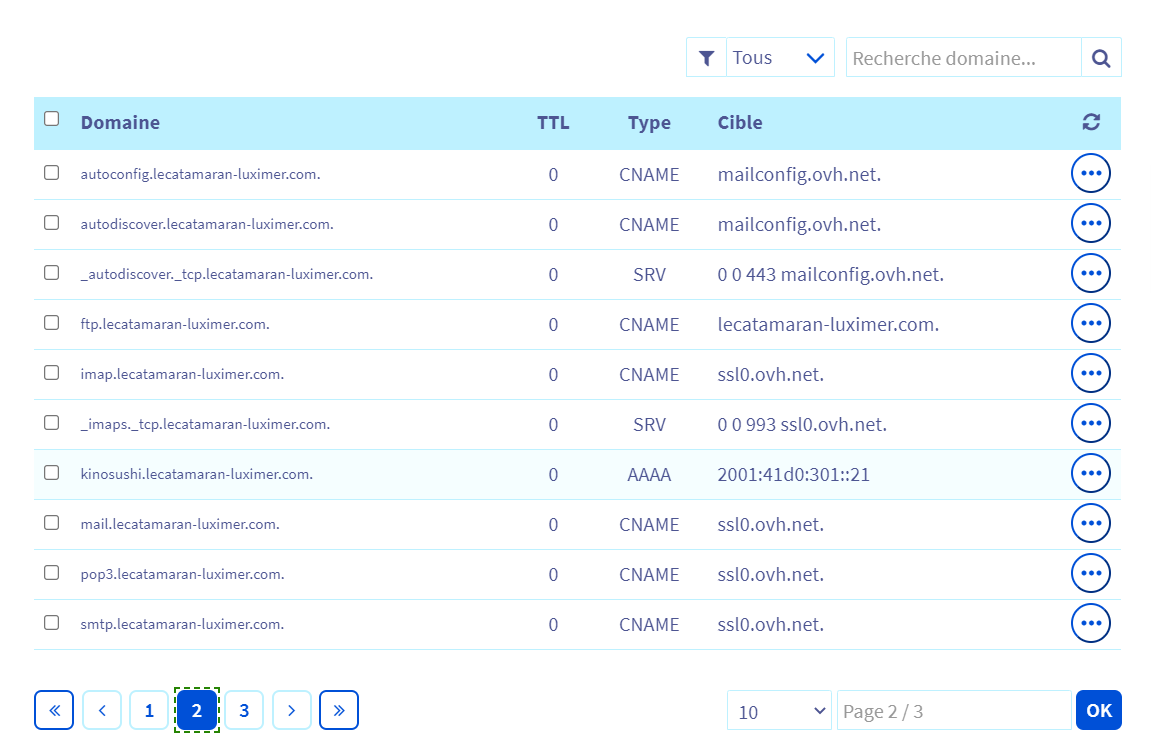Open actions menu for ftp.lecatamaran-luximer.com record

(1090, 323)
